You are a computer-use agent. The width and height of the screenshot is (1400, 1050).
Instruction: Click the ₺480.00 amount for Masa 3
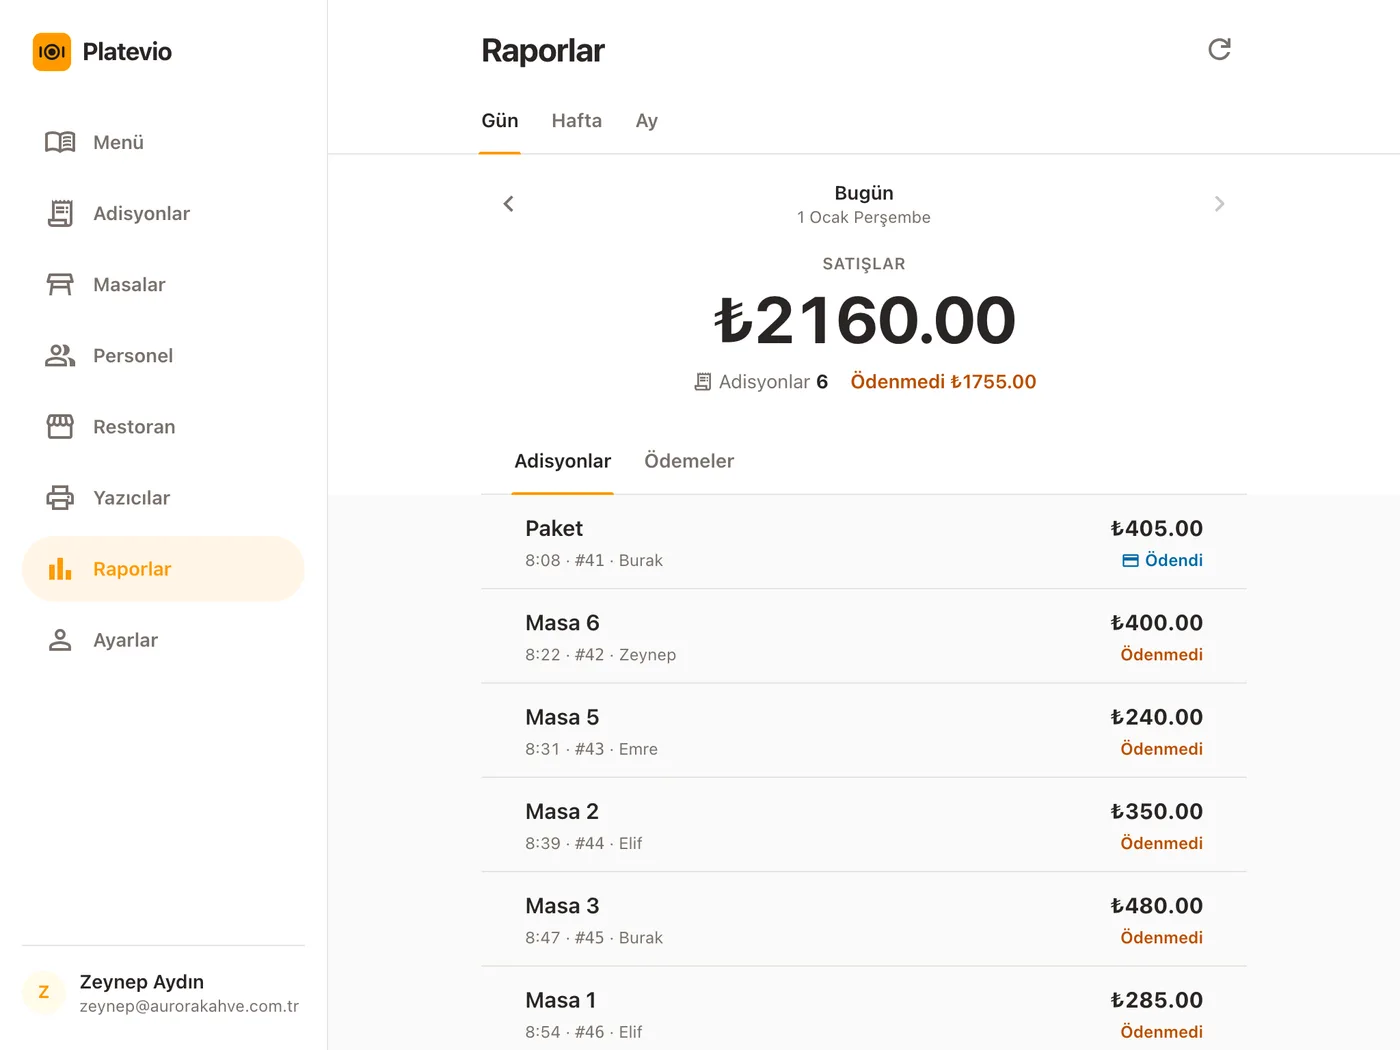1157,906
